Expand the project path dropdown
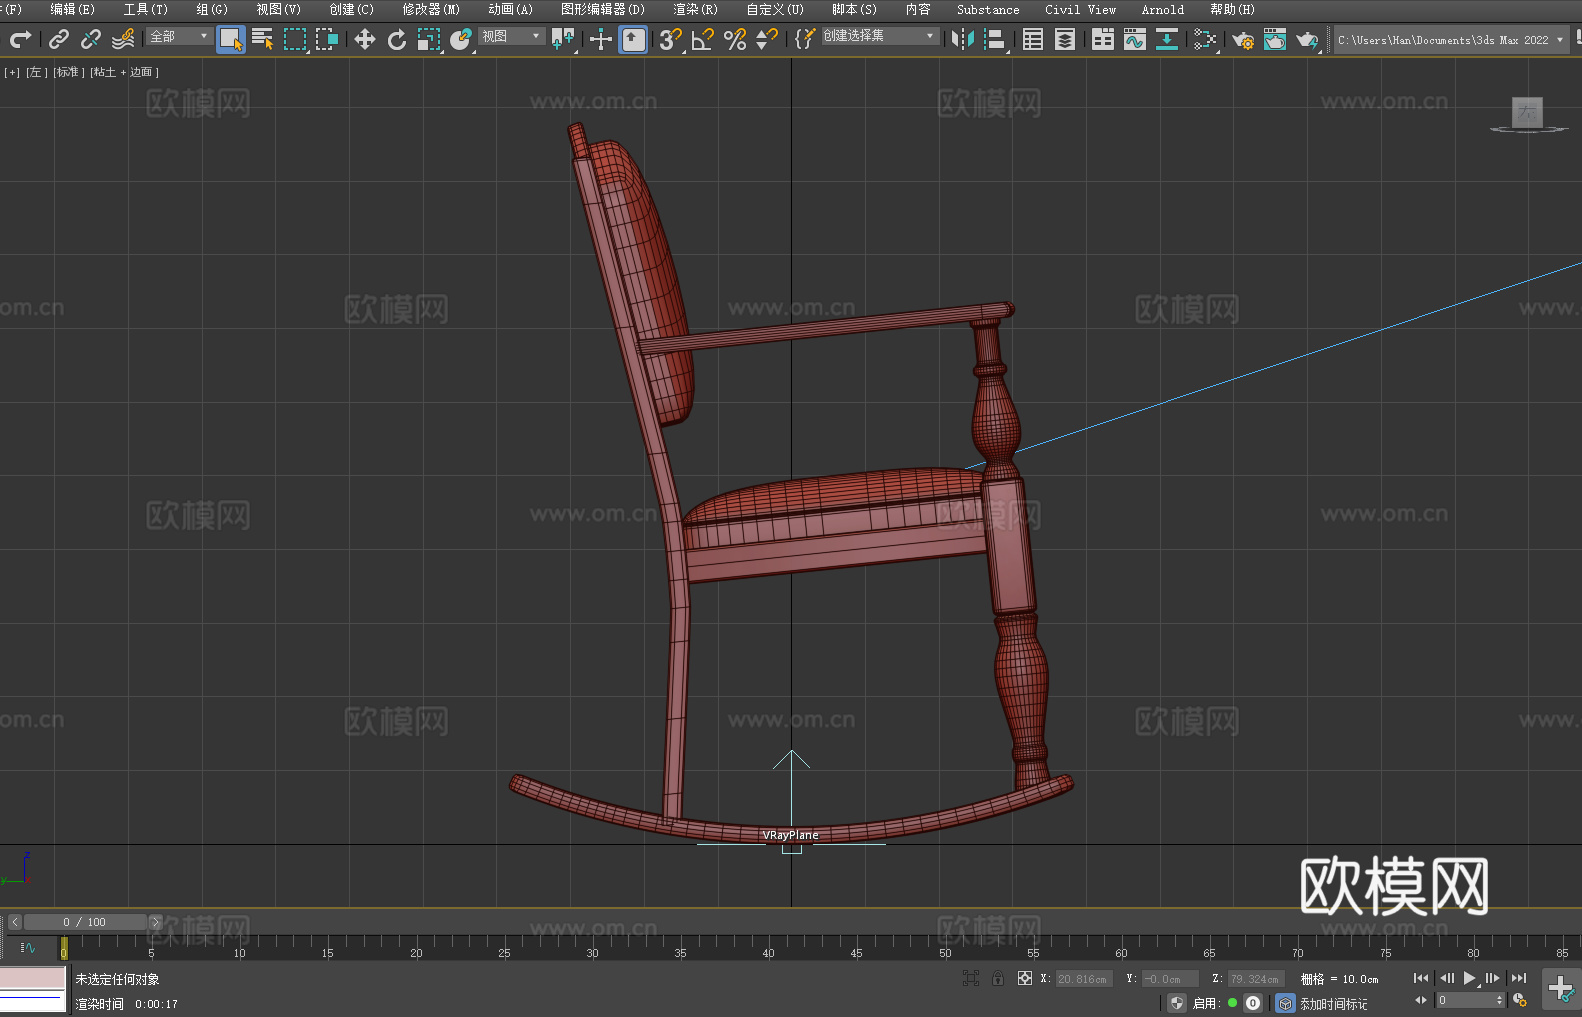This screenshot has height=1017, width=1582. pos(1560,40)
